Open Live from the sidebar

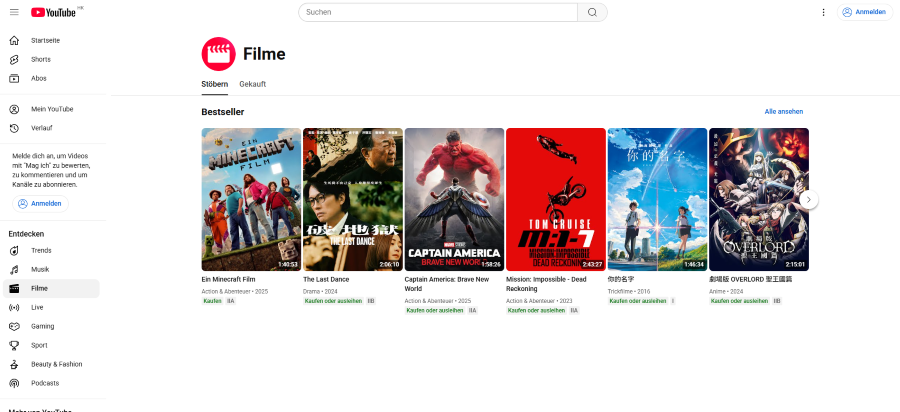click(x=51, y=308)
